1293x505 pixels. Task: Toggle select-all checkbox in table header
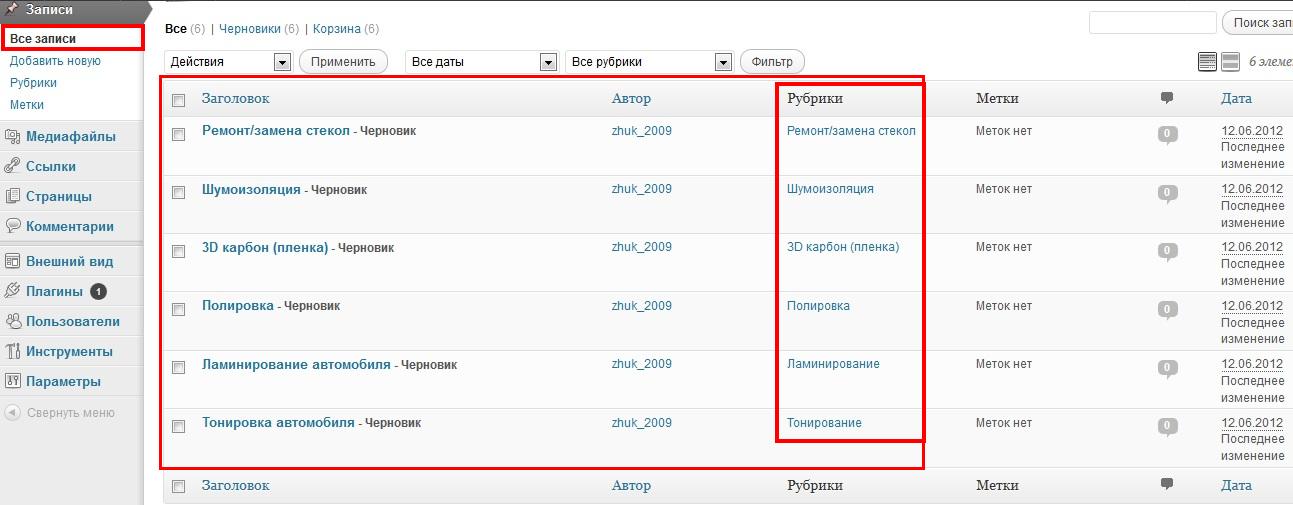click(179, 100)
